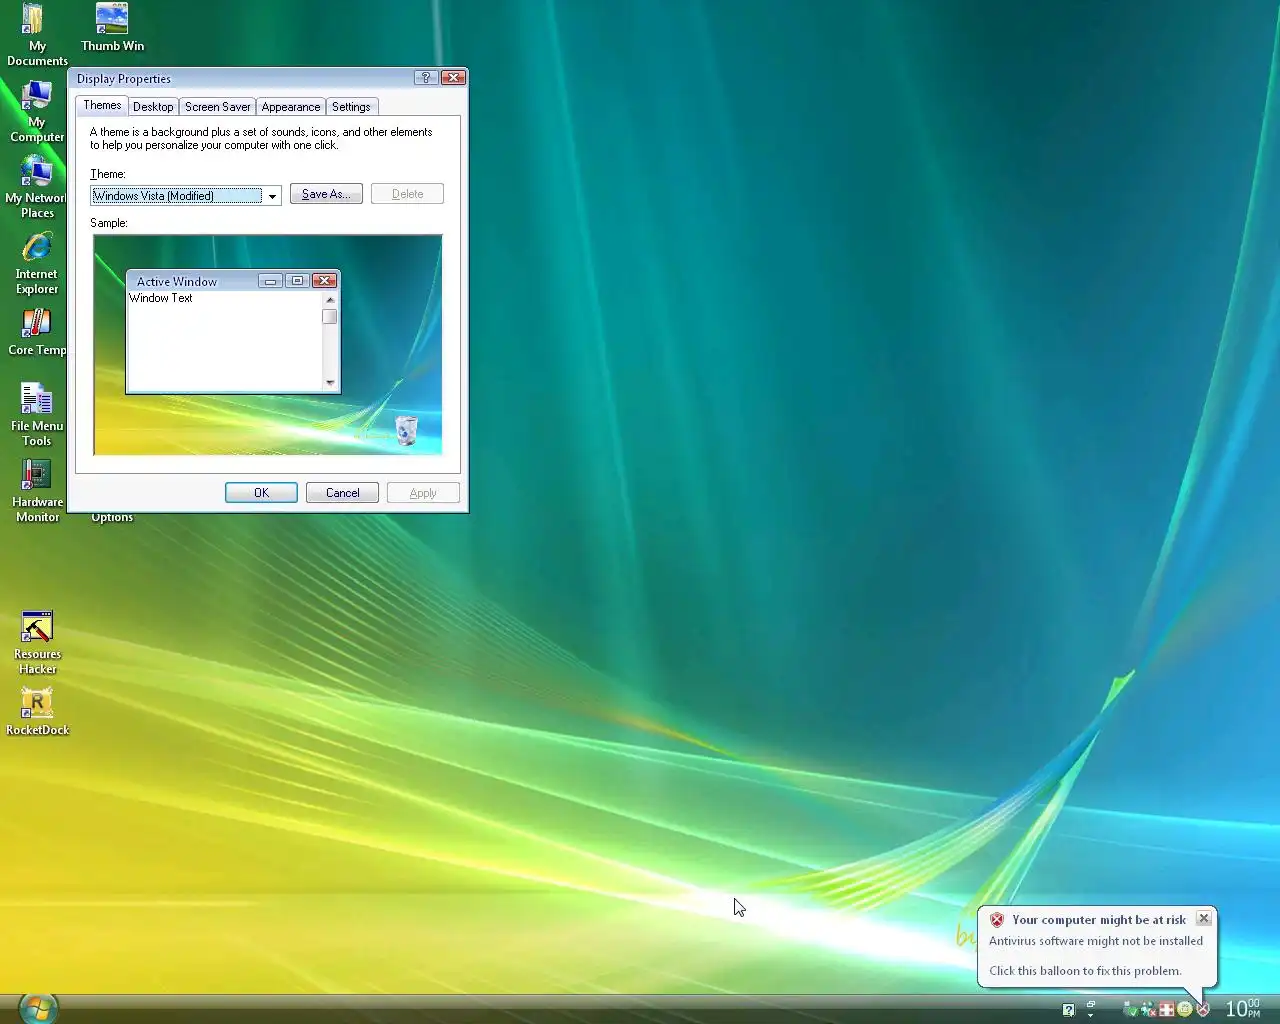Open My Network Places desktop icon

coord(37,187)
